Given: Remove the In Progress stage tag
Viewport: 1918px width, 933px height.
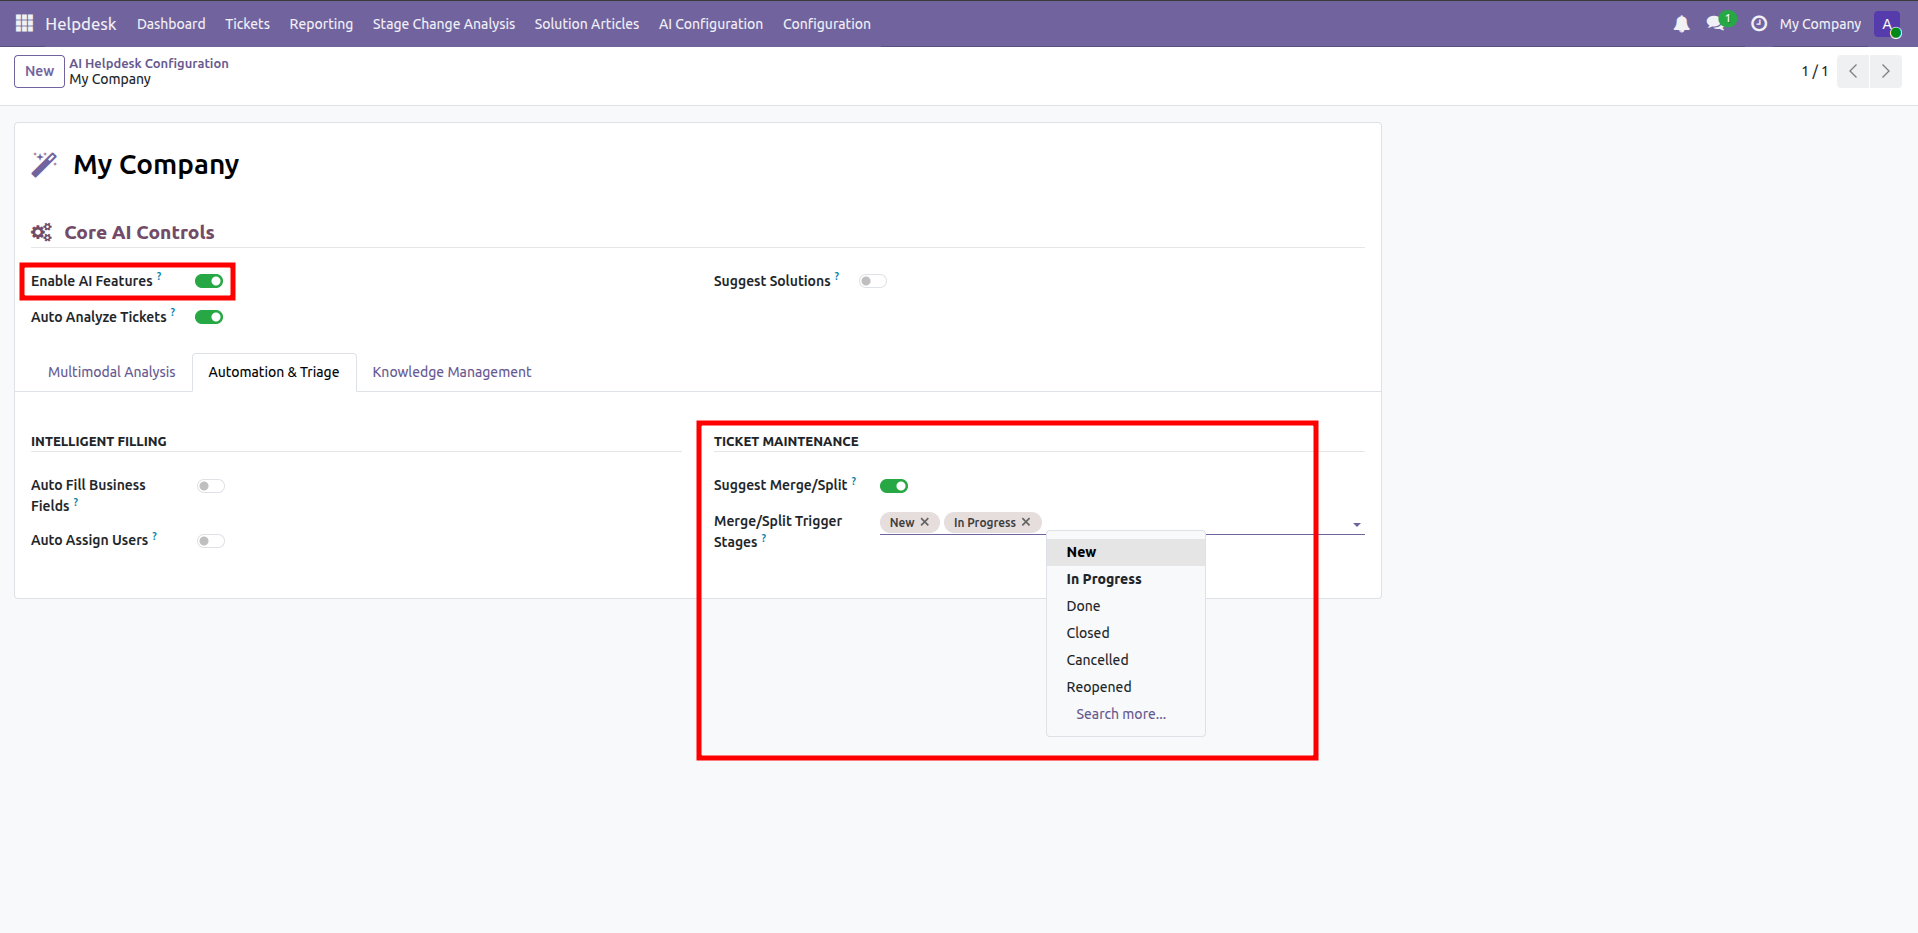Looking at the screenshot, I should (x=1026, y=522).
